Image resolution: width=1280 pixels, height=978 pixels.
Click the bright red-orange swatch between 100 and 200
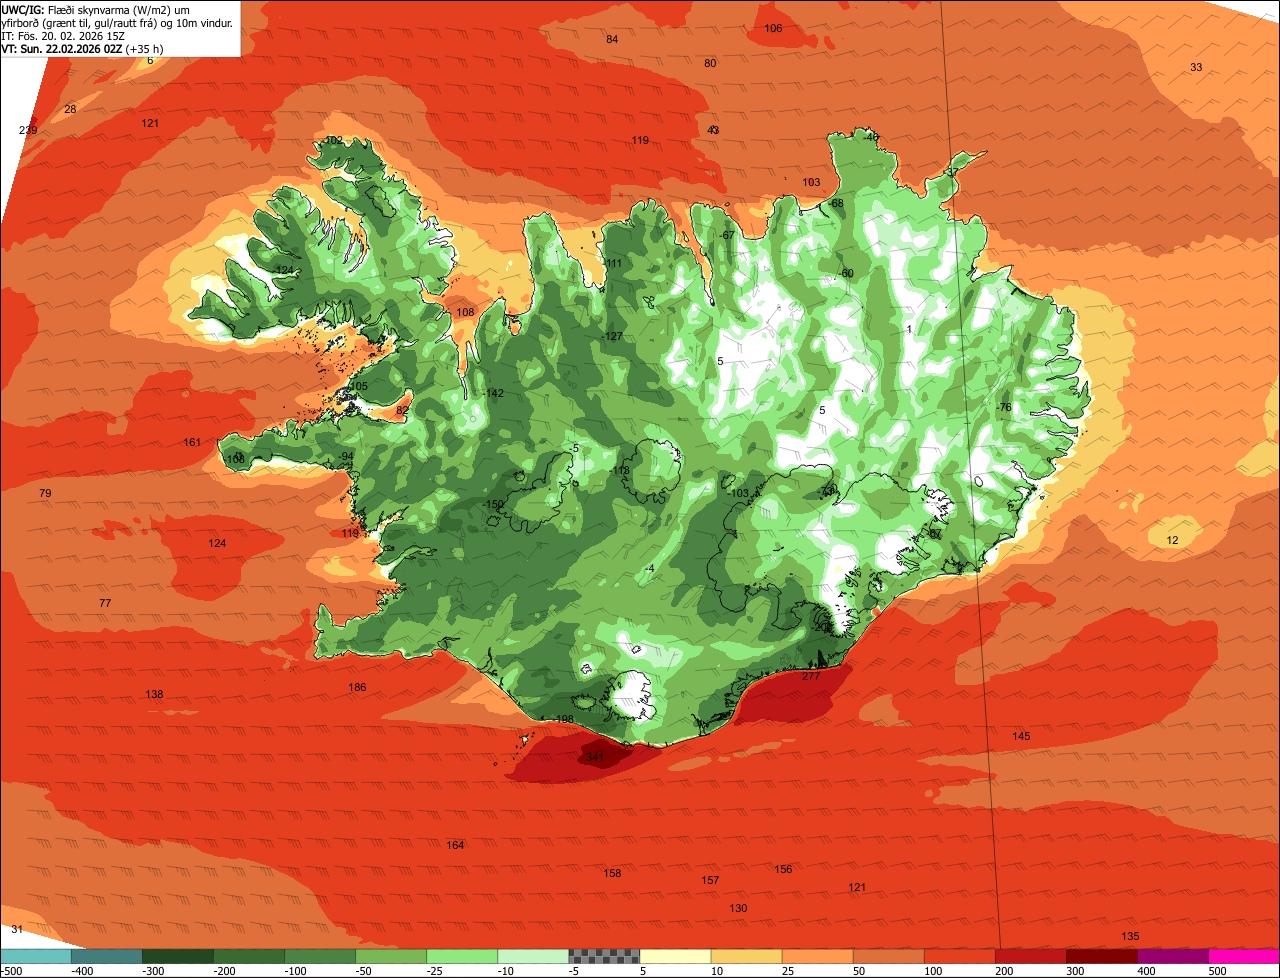pos(959,956)
